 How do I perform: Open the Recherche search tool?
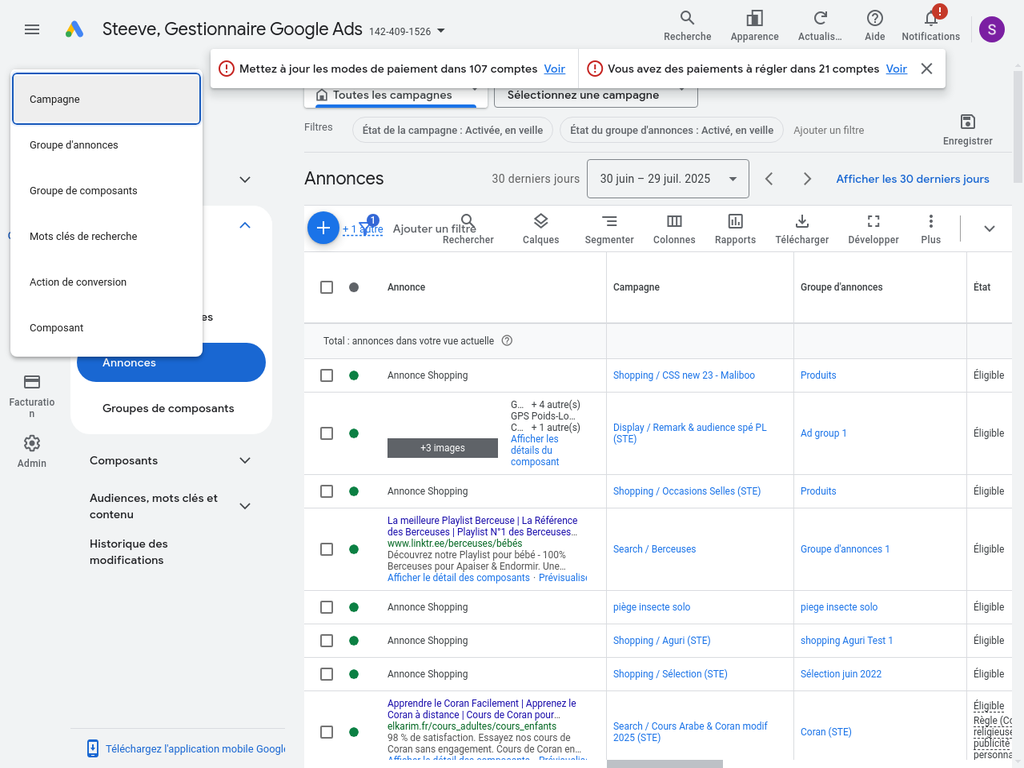click(x=687, y=26)
